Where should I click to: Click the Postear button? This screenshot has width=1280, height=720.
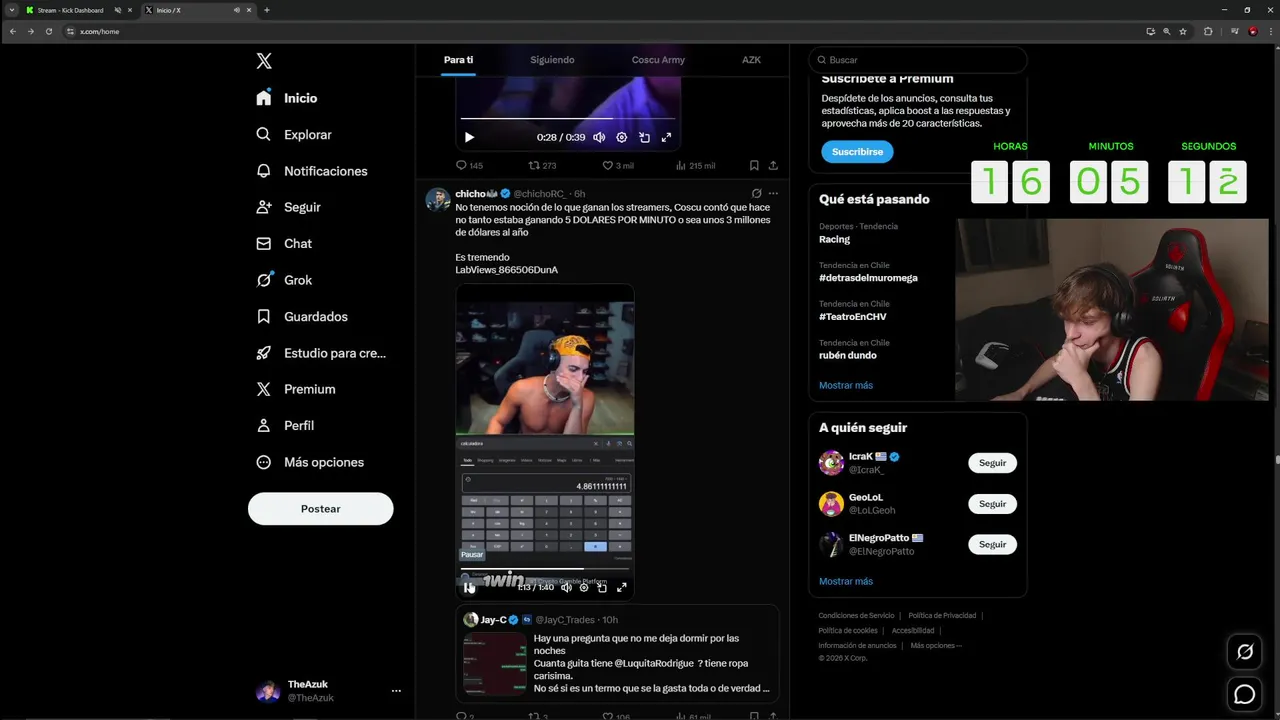[321, 508]
